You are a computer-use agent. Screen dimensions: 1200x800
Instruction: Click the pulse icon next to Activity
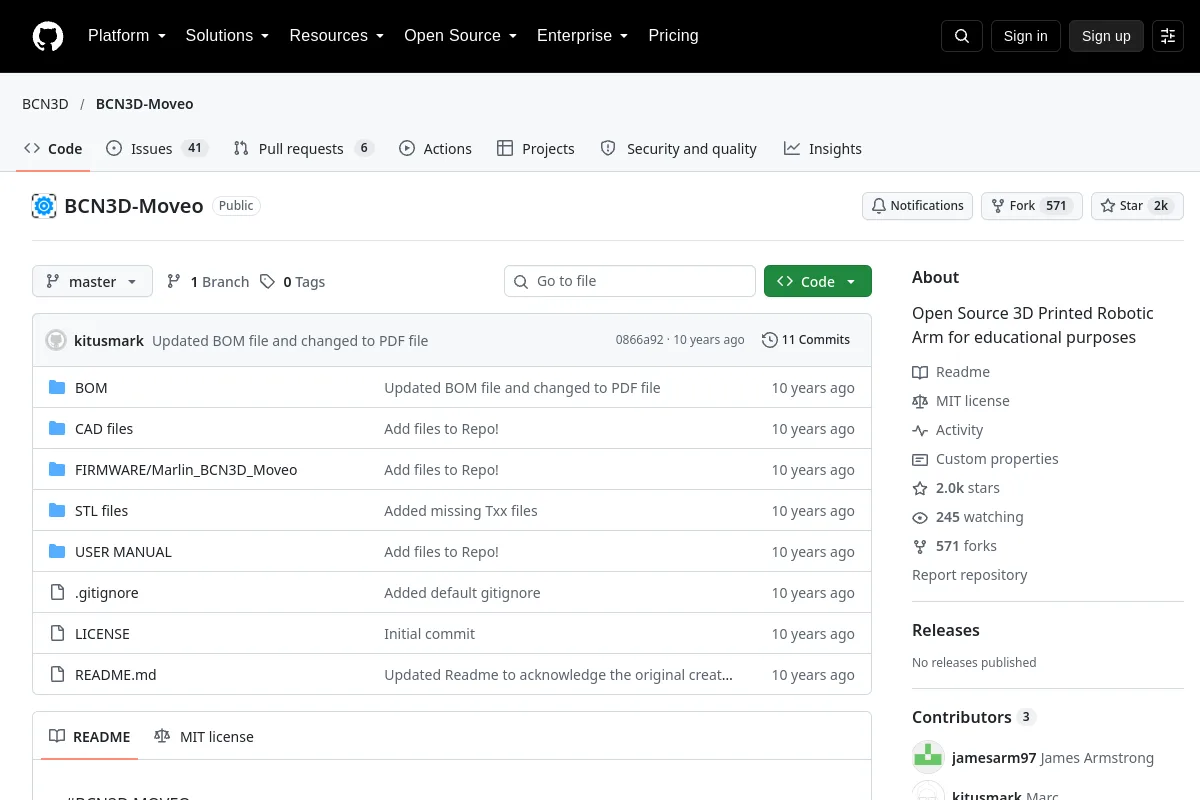coord(920,430)
